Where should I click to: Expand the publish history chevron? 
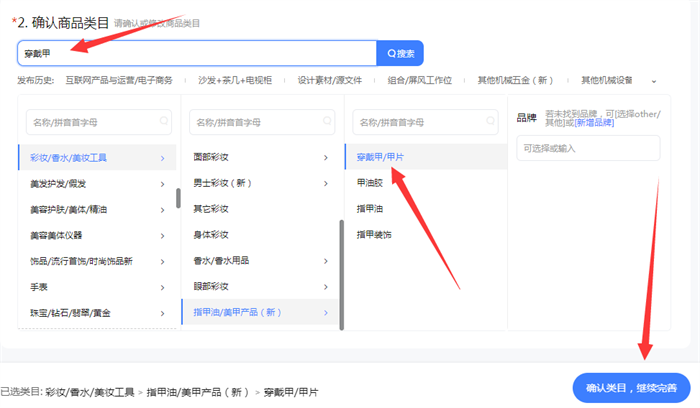click(654, 80)
